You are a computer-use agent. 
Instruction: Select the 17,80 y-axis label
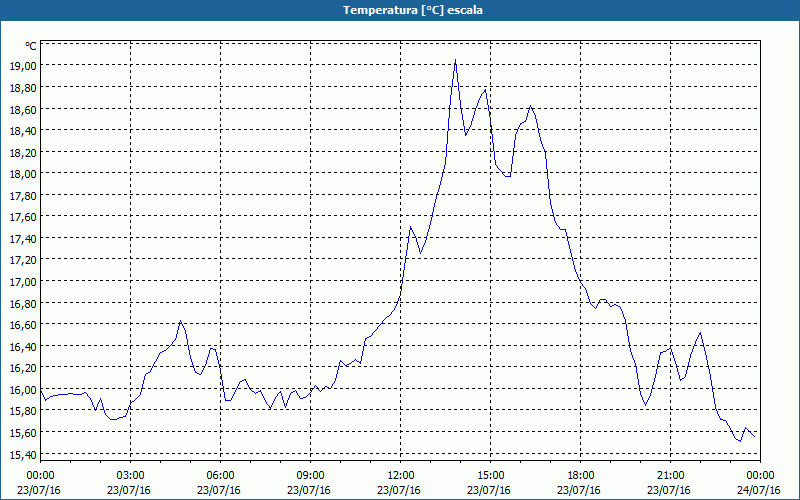[x=23, y=196]
